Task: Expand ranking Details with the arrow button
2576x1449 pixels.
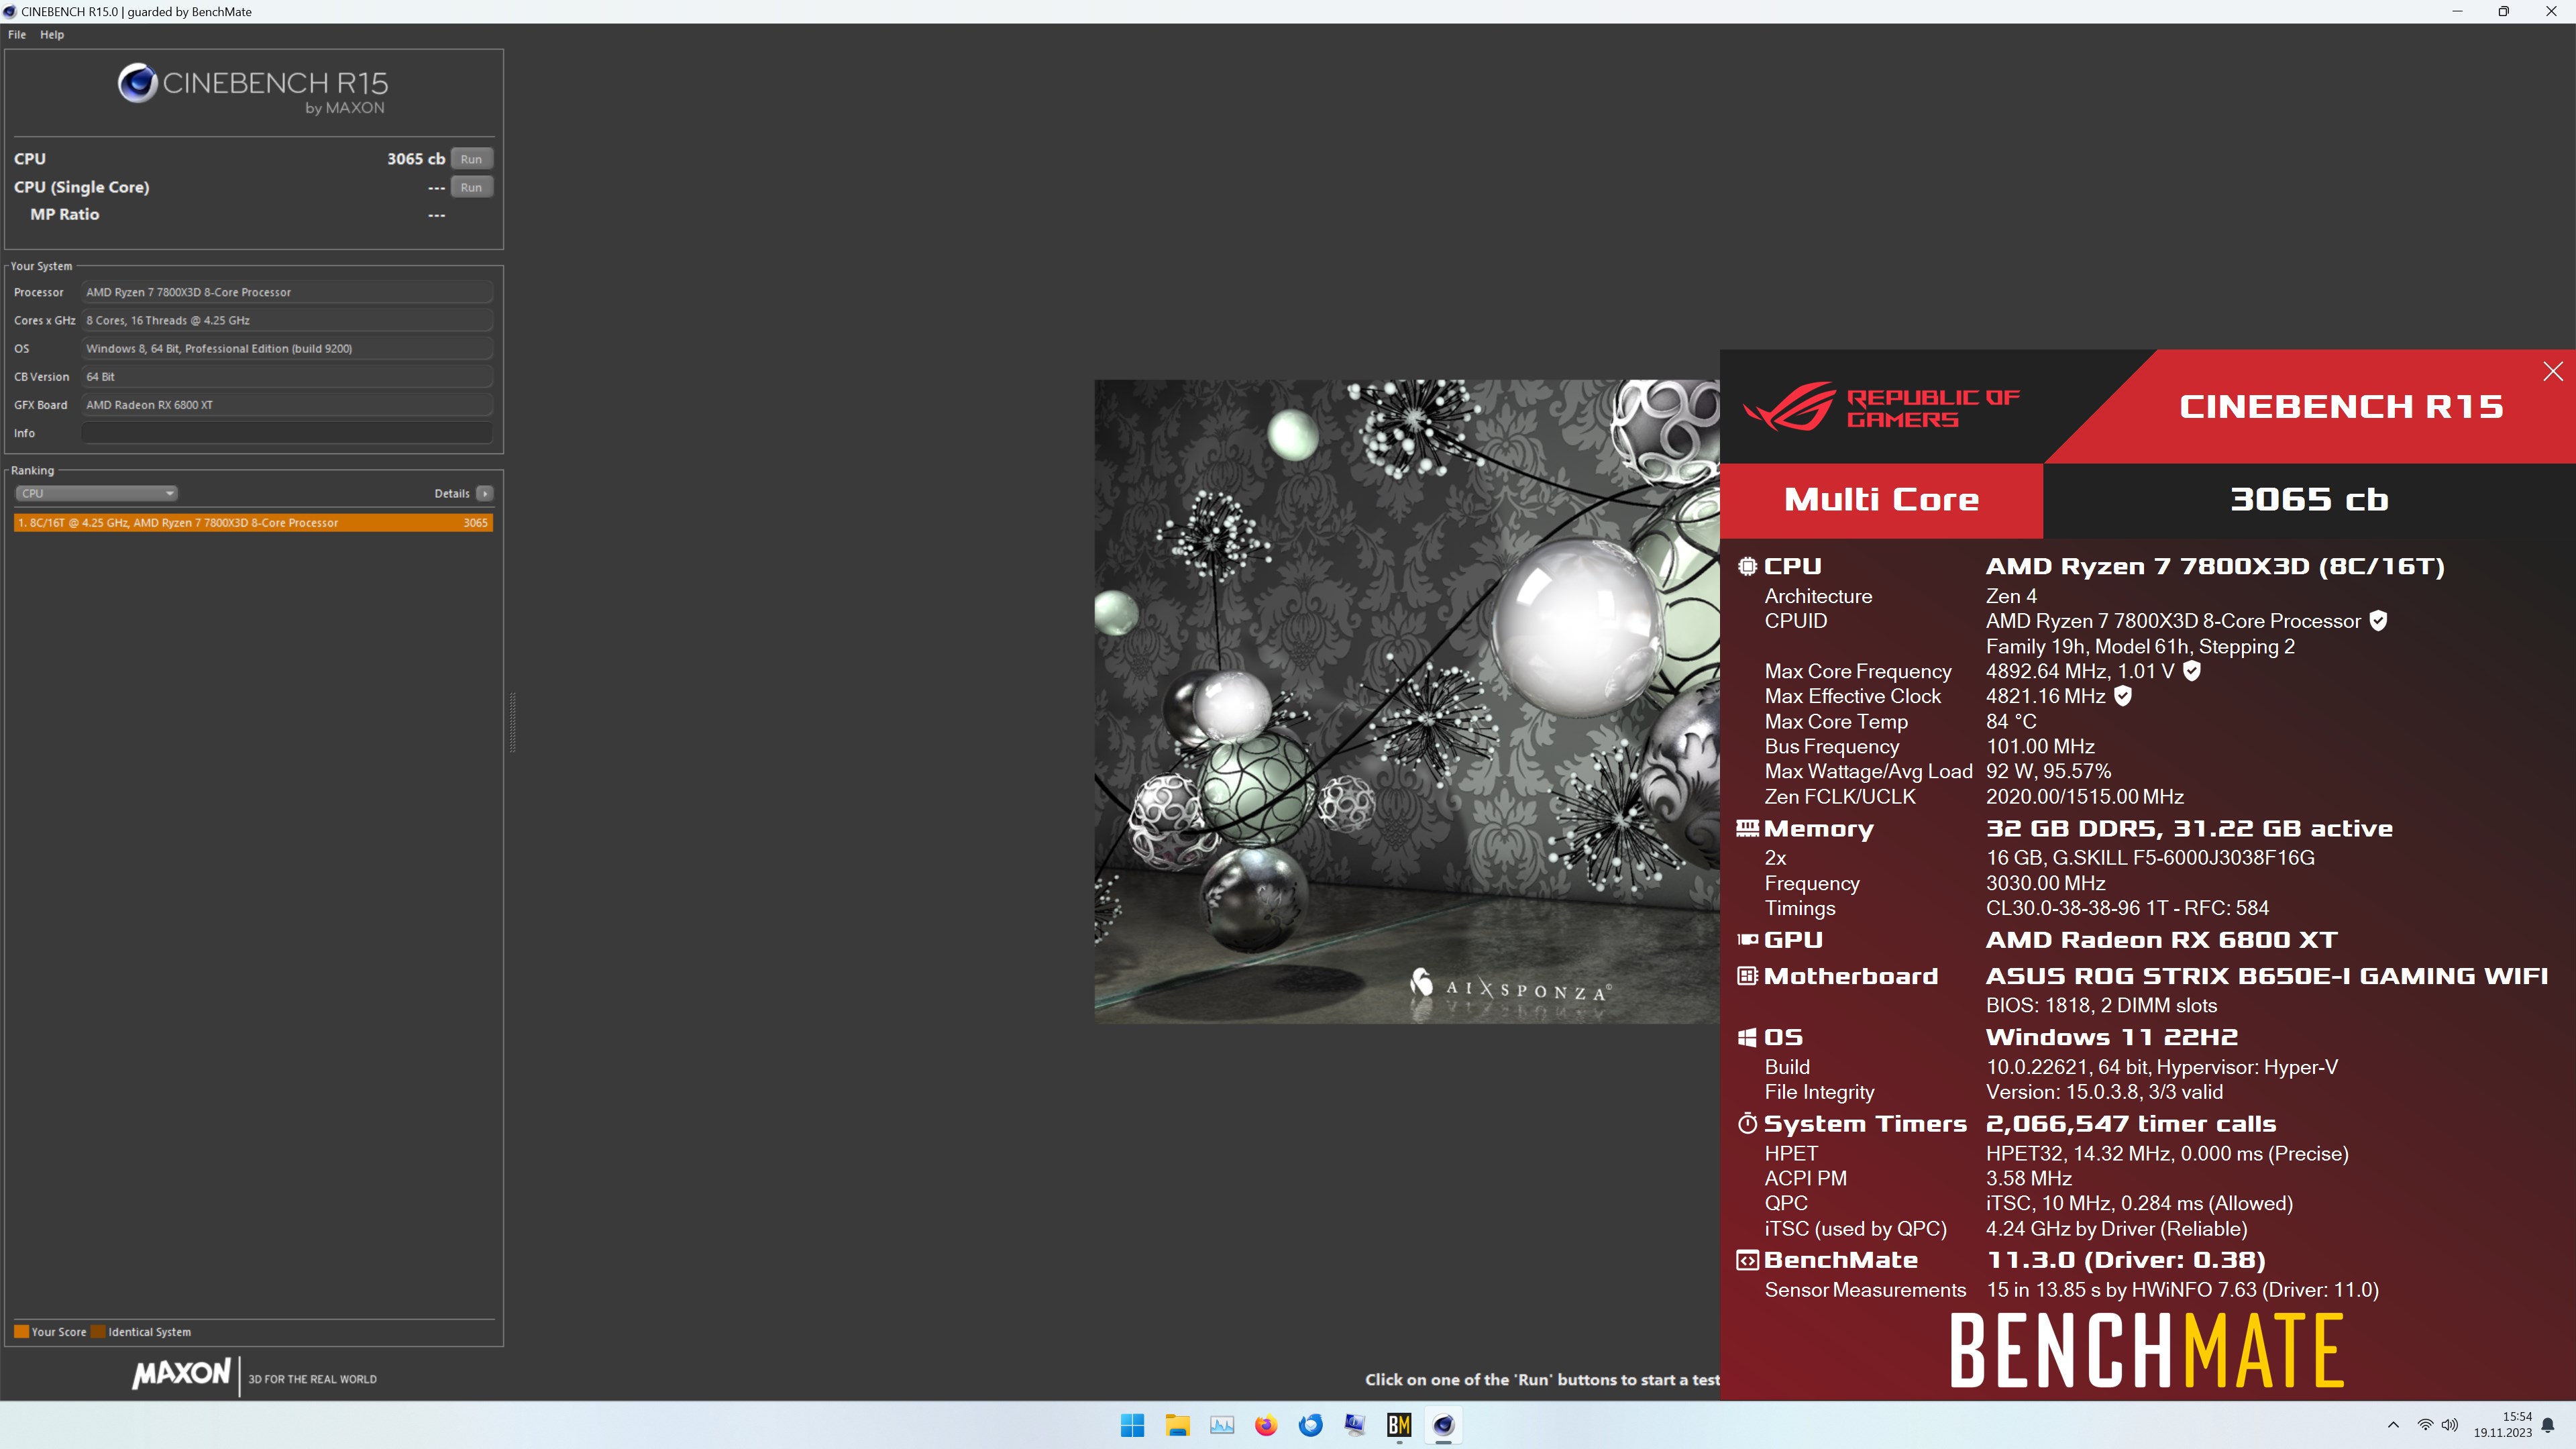Action: click(x=485, y=493)
